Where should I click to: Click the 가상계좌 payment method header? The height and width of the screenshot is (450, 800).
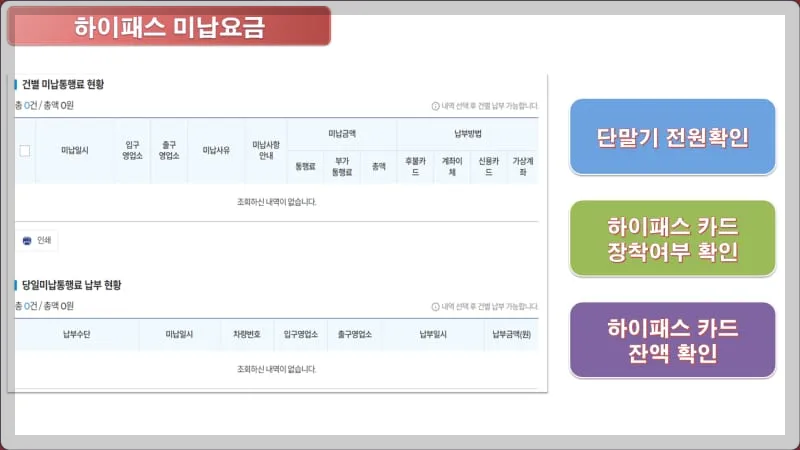(523, 167)
